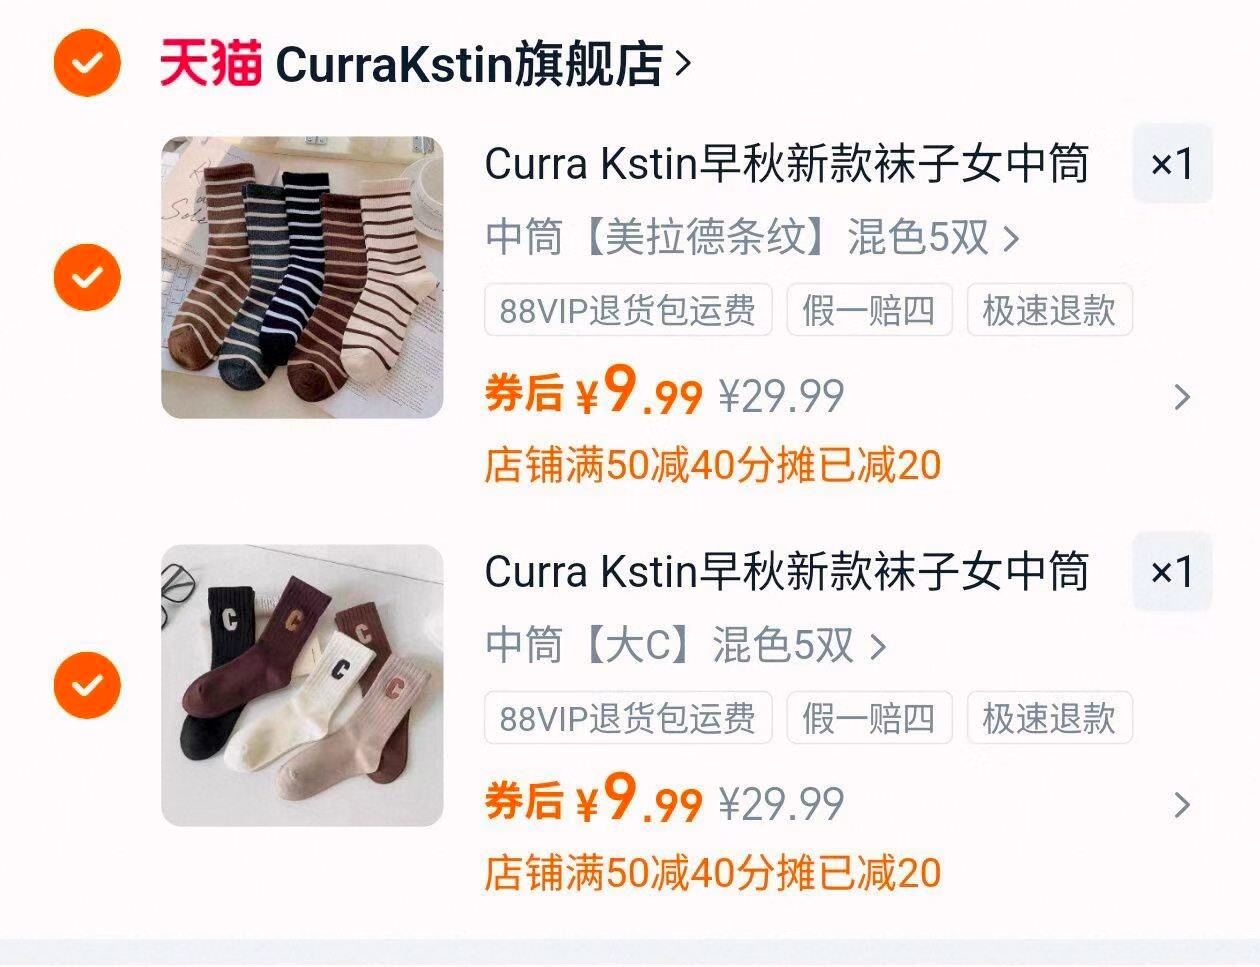Open price details arrow for big C socks

pyautogui.click(x=1182, y=805)
